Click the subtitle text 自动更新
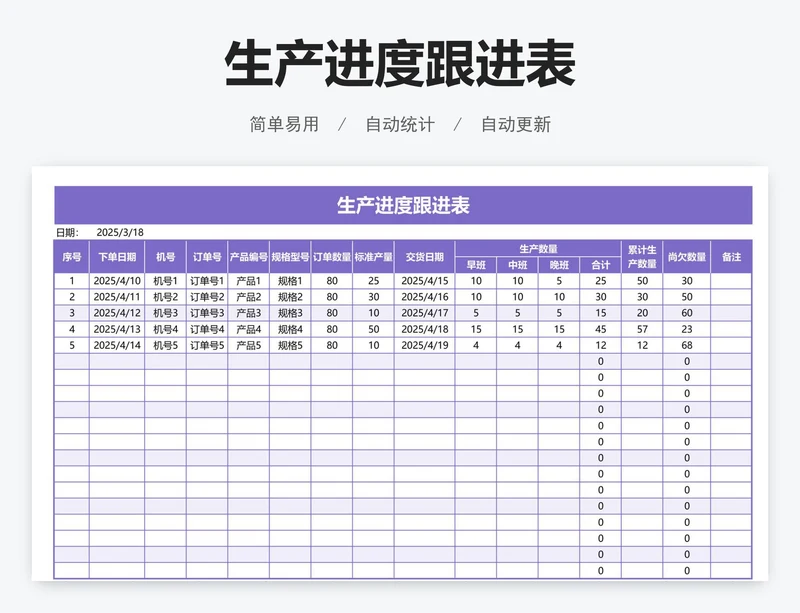800x613 pixels. (x=516, y=125)
